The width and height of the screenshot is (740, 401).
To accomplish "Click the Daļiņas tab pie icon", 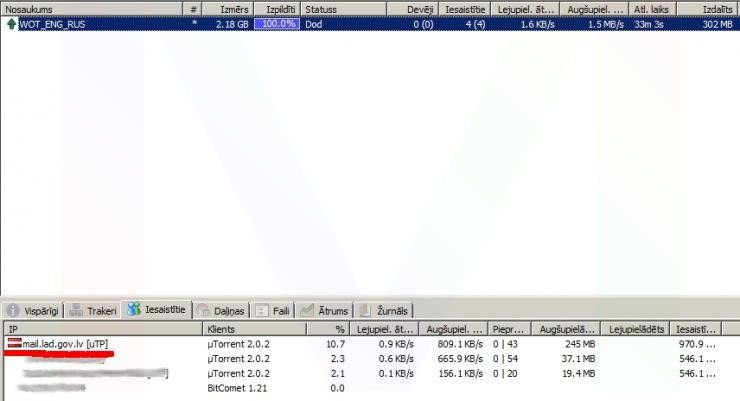I will click(204, 311).
